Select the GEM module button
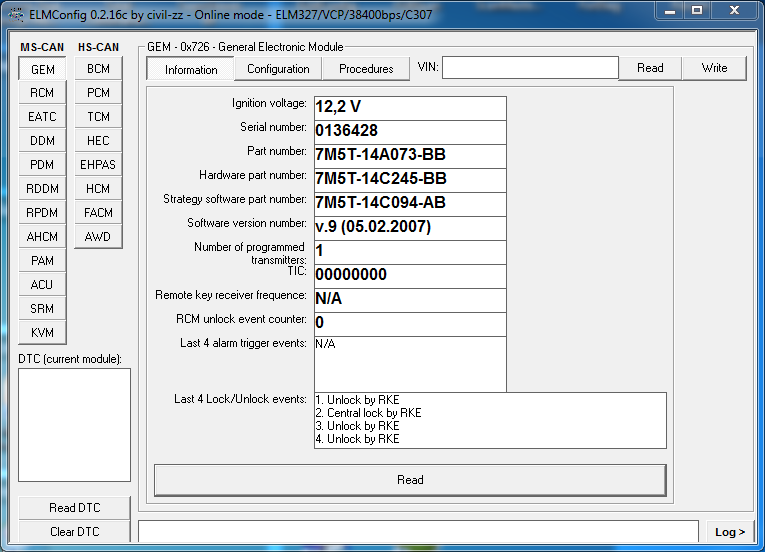This screenshot has height=552, width=765. click(x=42, y=69)
